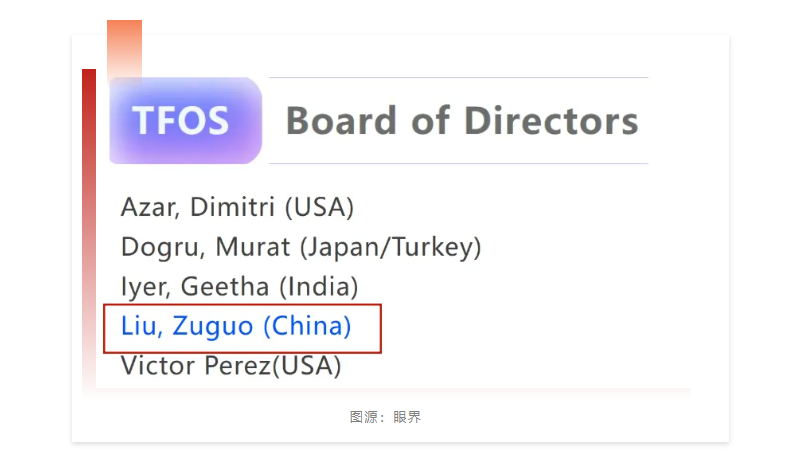Click the word Directors in the heading

[x=550, y=121]
